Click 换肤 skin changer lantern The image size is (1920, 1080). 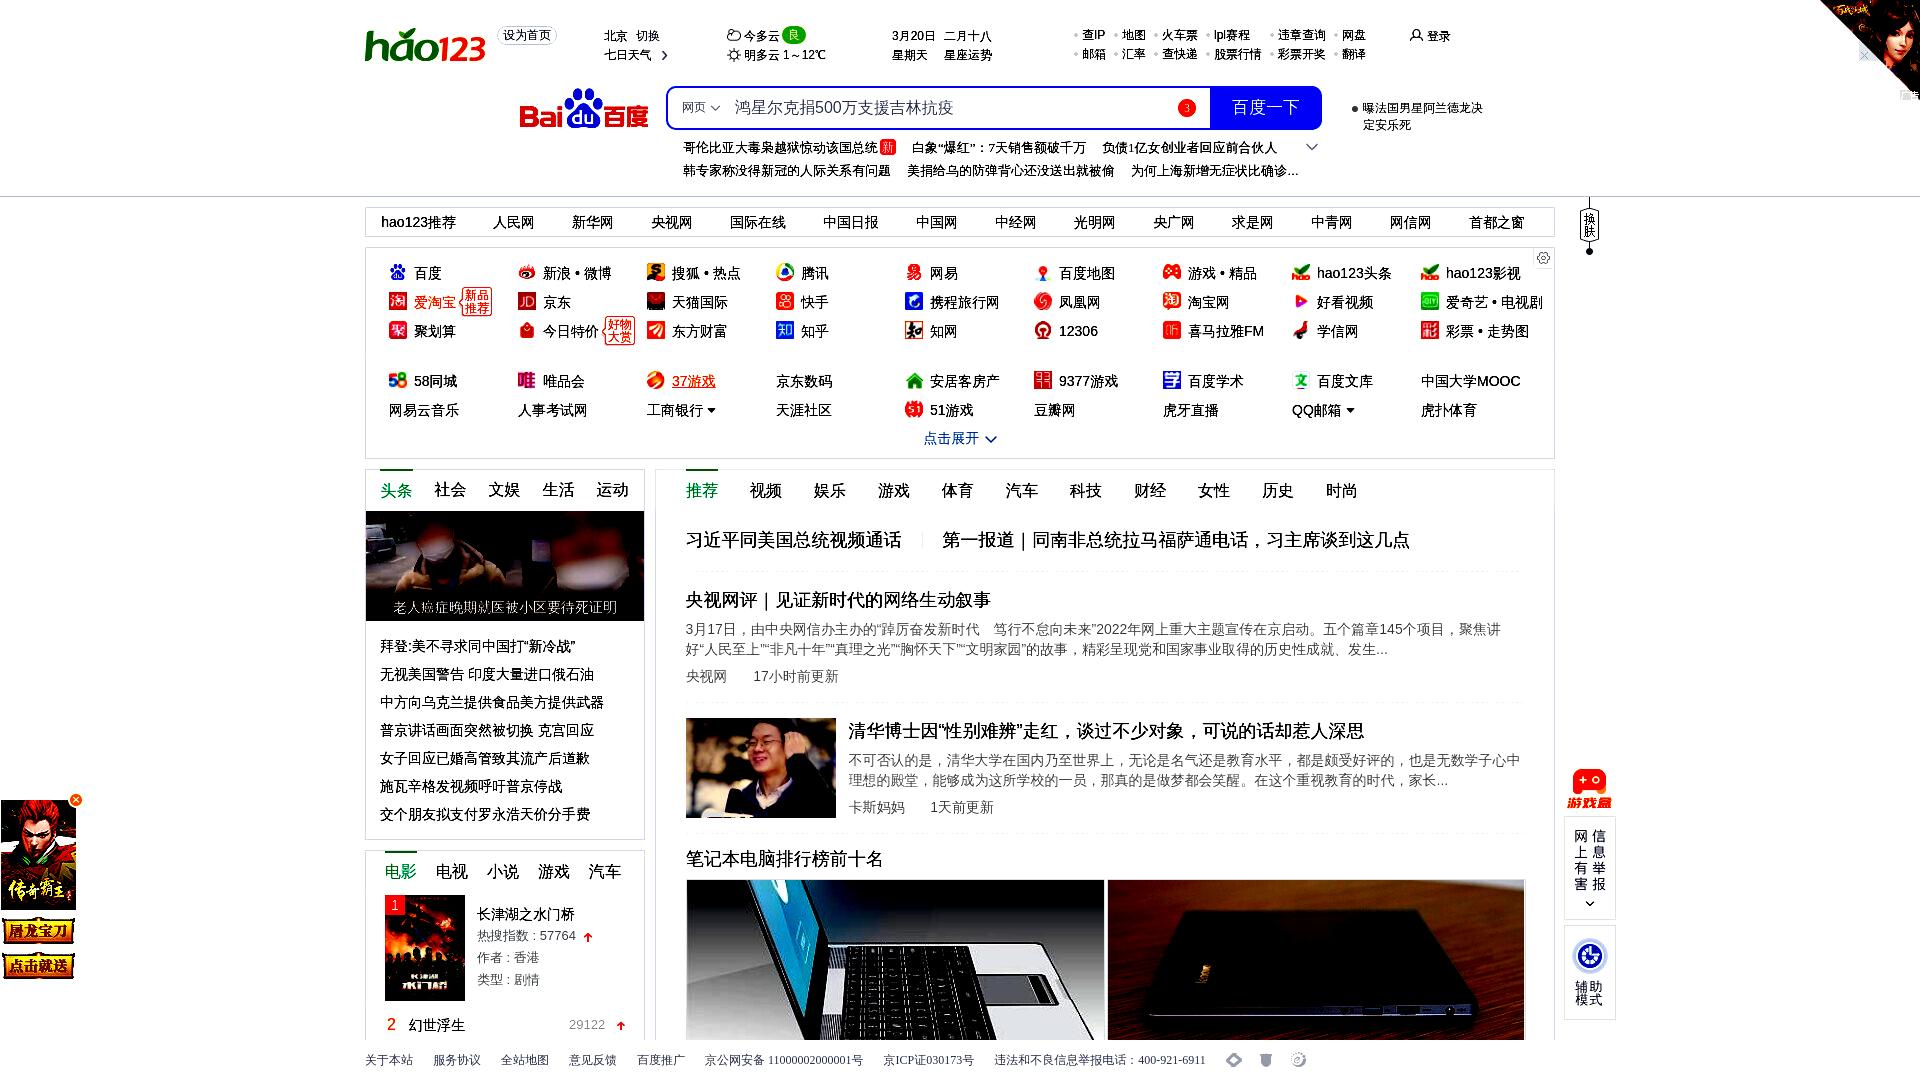pos(1589,226)
